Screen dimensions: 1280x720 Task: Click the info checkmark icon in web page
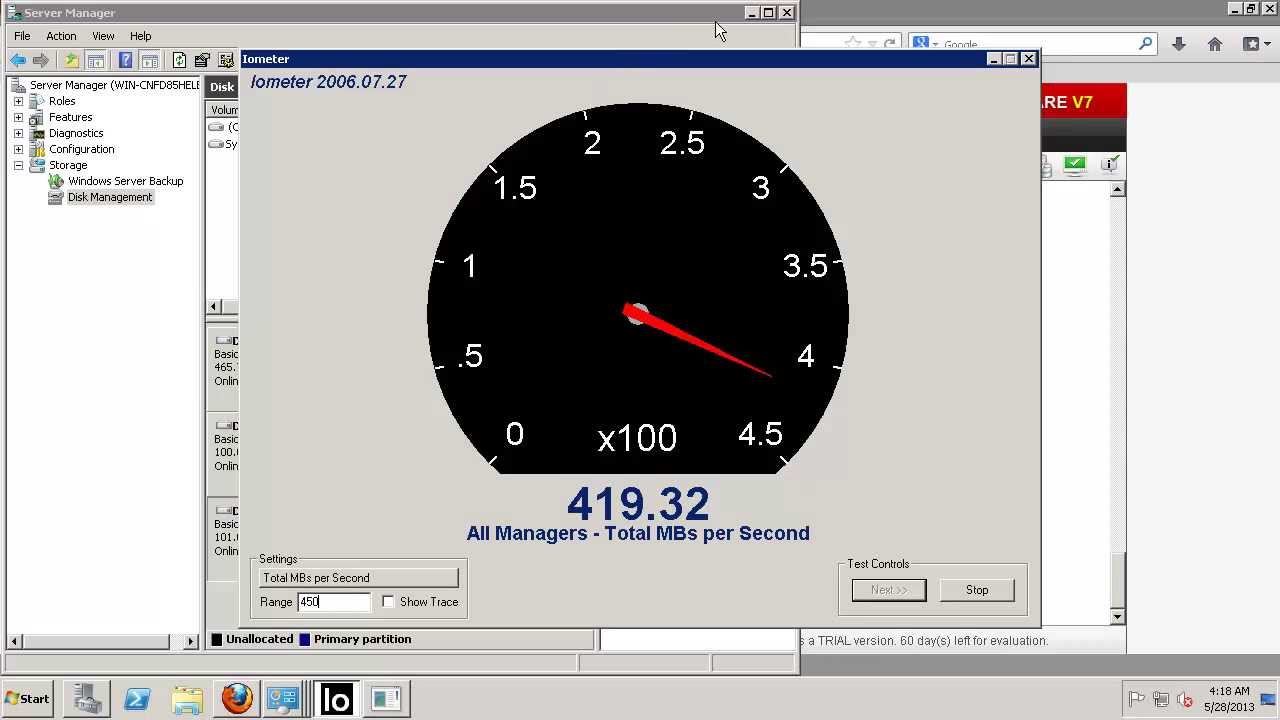1110,165
